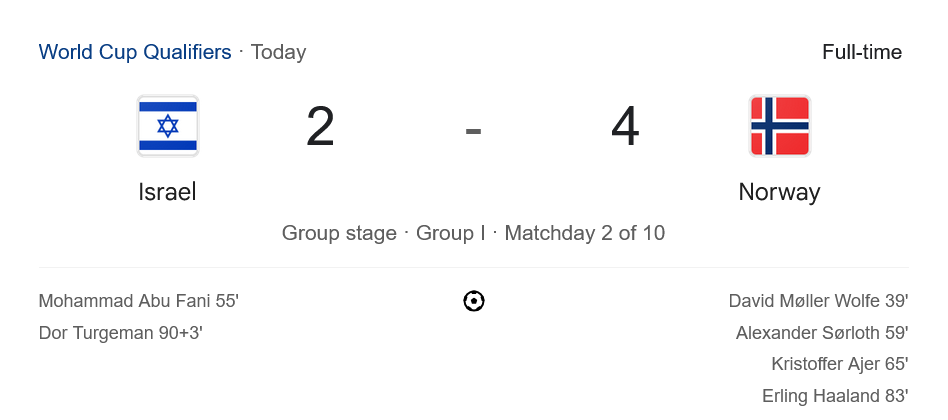Click the Group stage text
The image size is (948, 420).
tap(339, 233)
